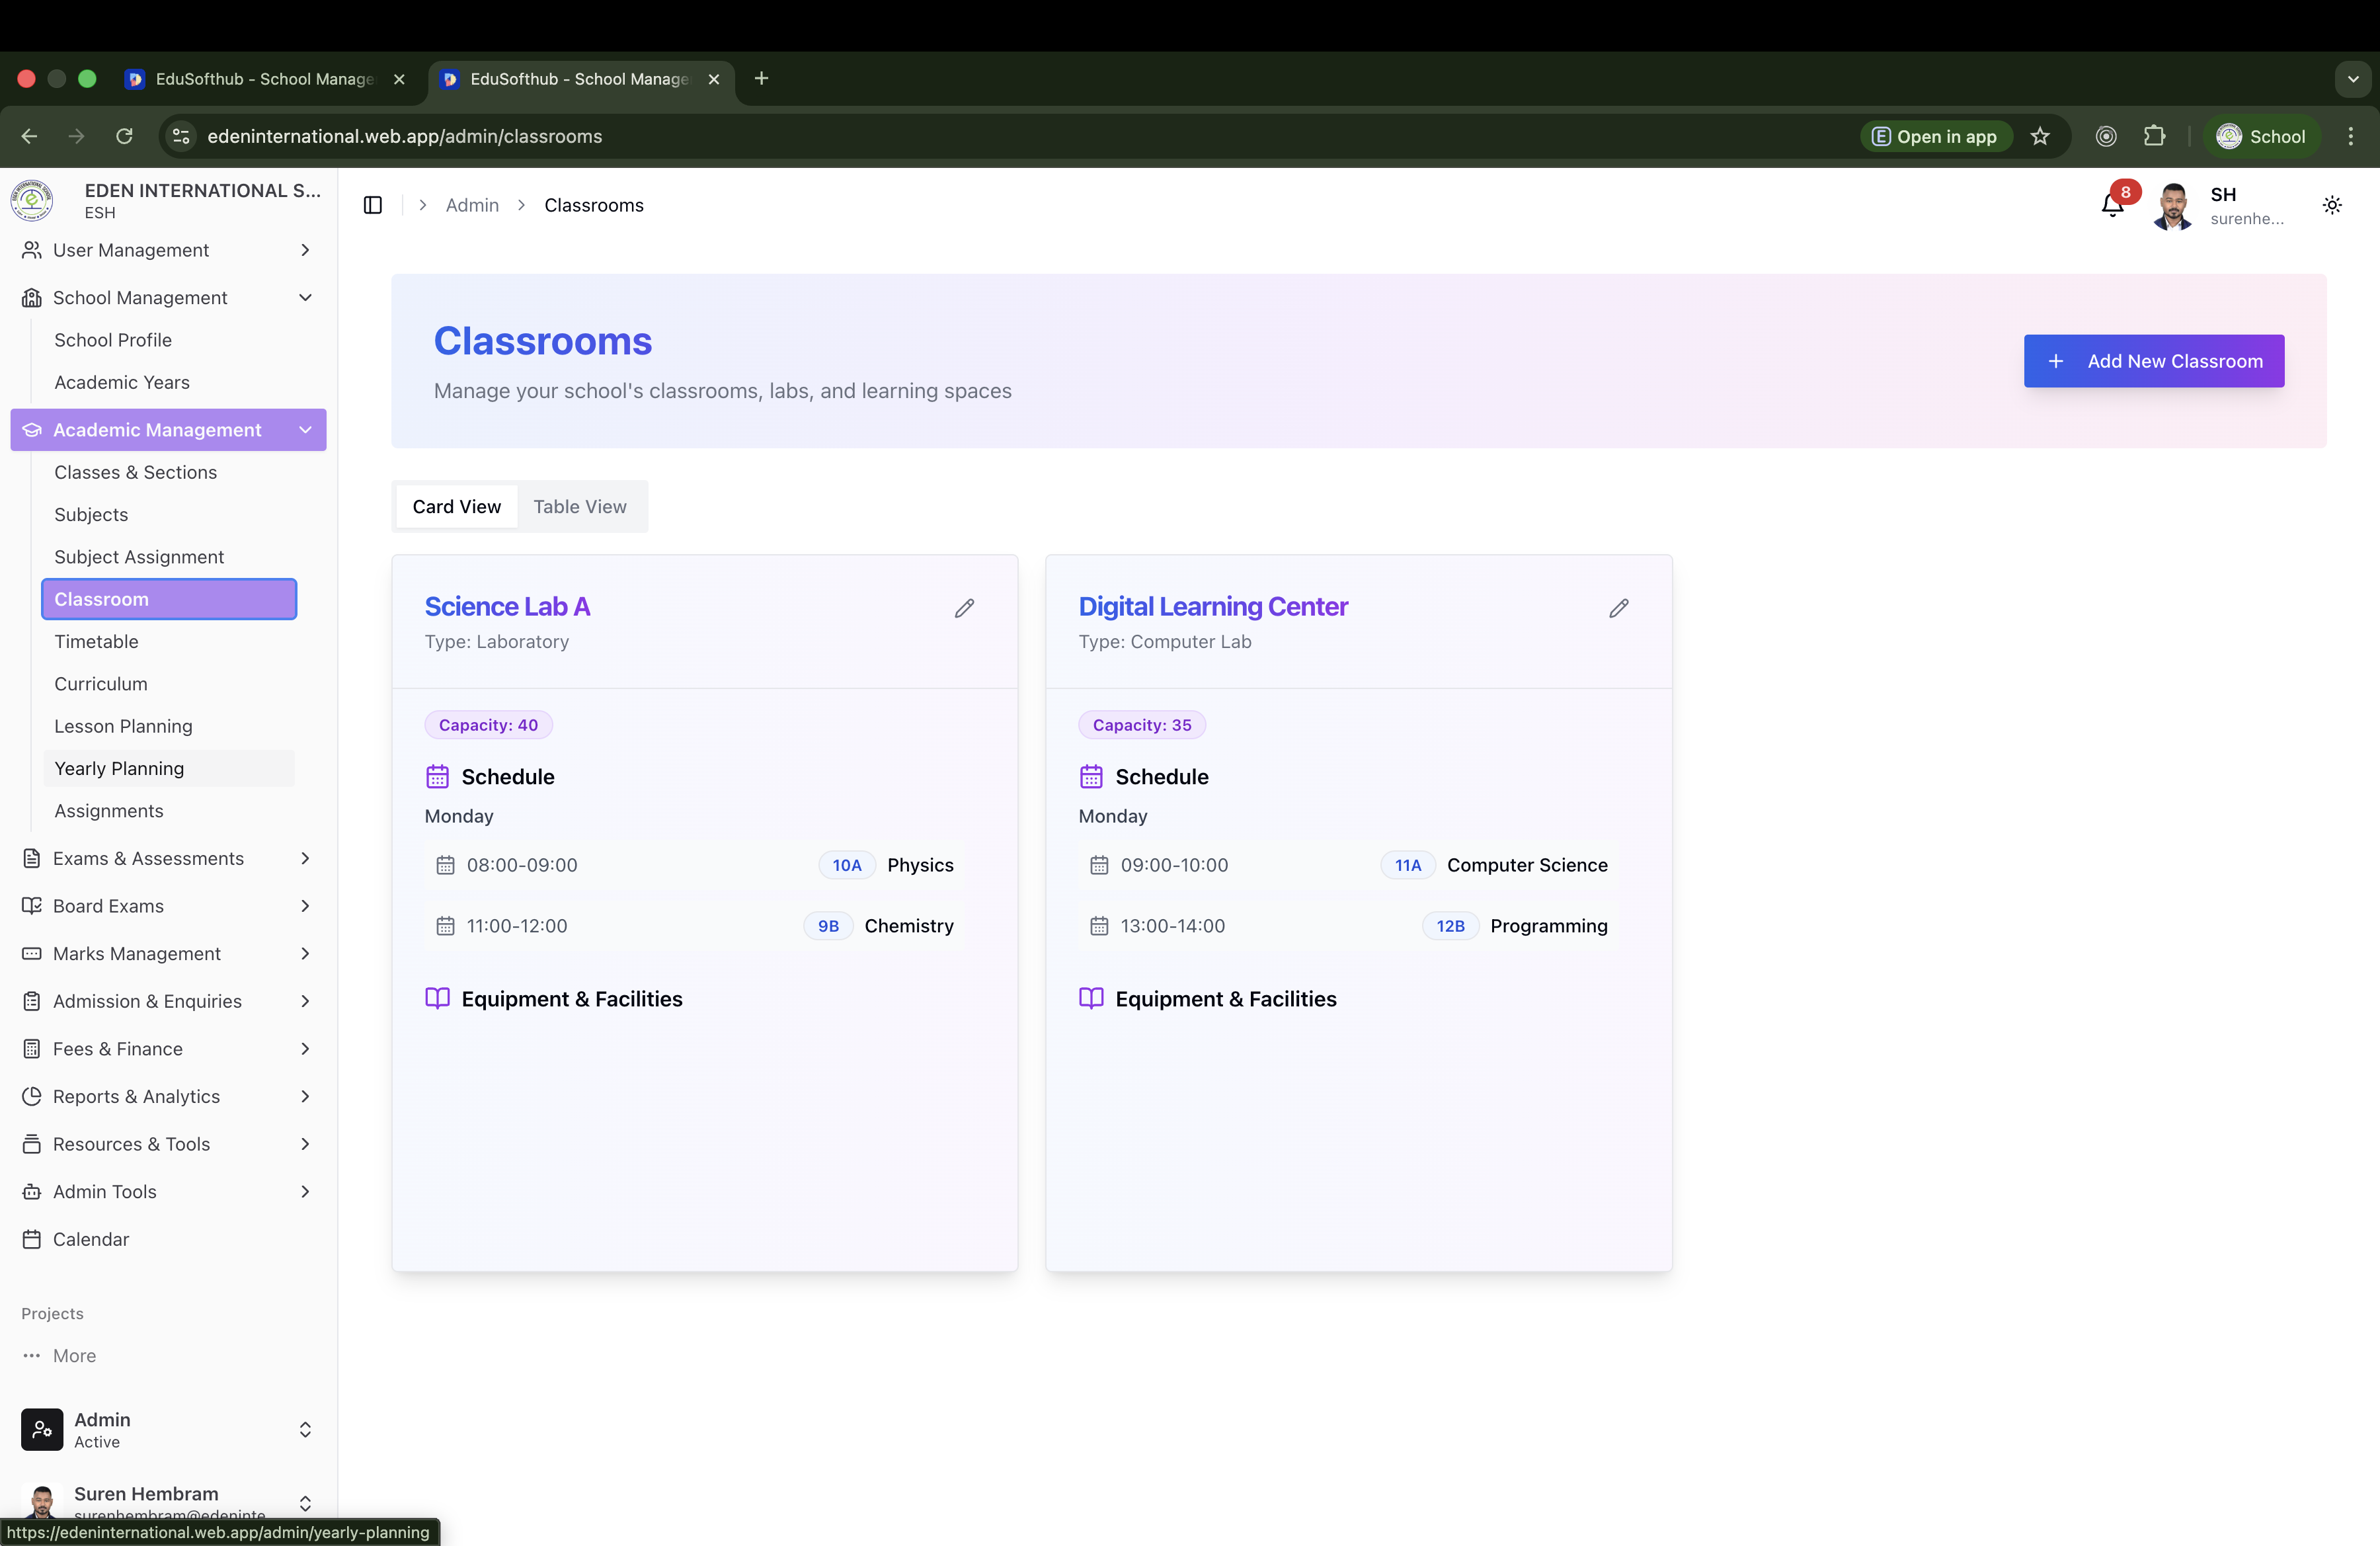Viewport: 2380px width, 1546px height.
Task: Toggle the sidebar panel icon
Action: click(373, 205)
